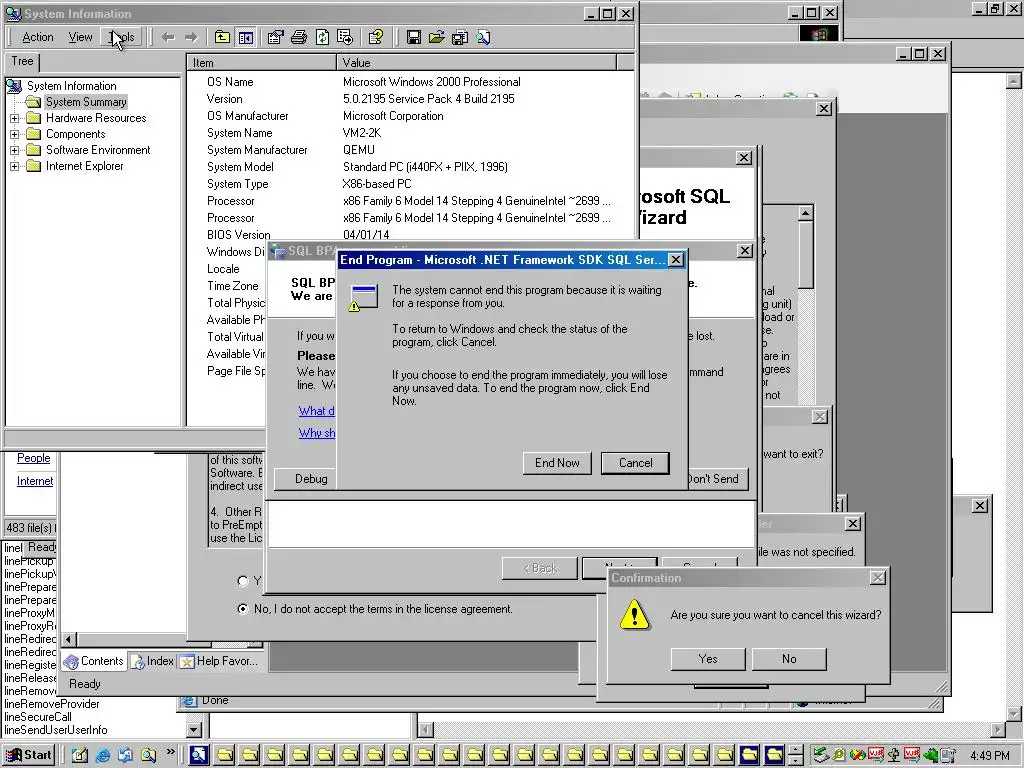Click the SQL wizard text scroll-up arrow
The width and height of the screenshot is (1024, 768).
point(806,213)
